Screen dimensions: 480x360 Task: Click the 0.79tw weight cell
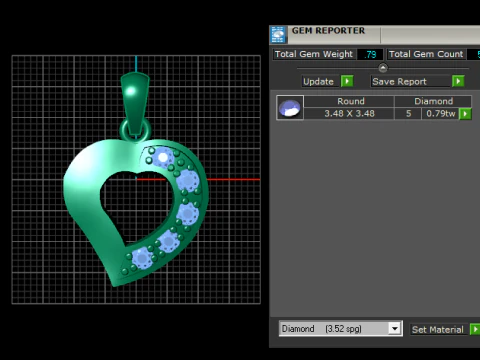(441, 114)
